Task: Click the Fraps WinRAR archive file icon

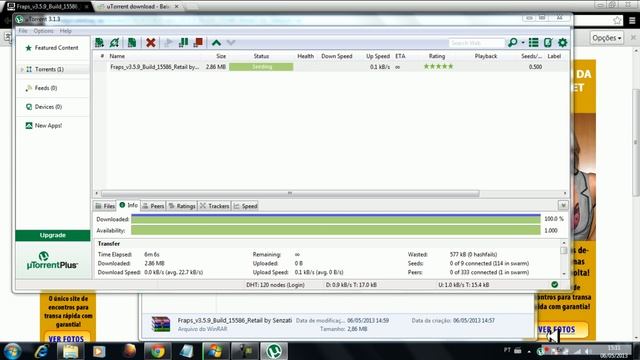Action: click(x=160, y=324)
